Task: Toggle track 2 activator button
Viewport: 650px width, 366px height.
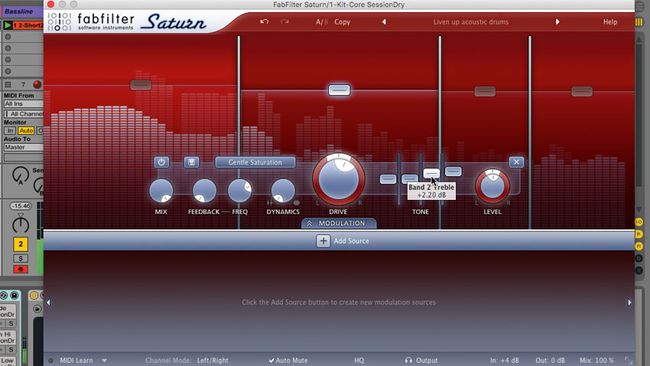Action: (x=21, y=244)
